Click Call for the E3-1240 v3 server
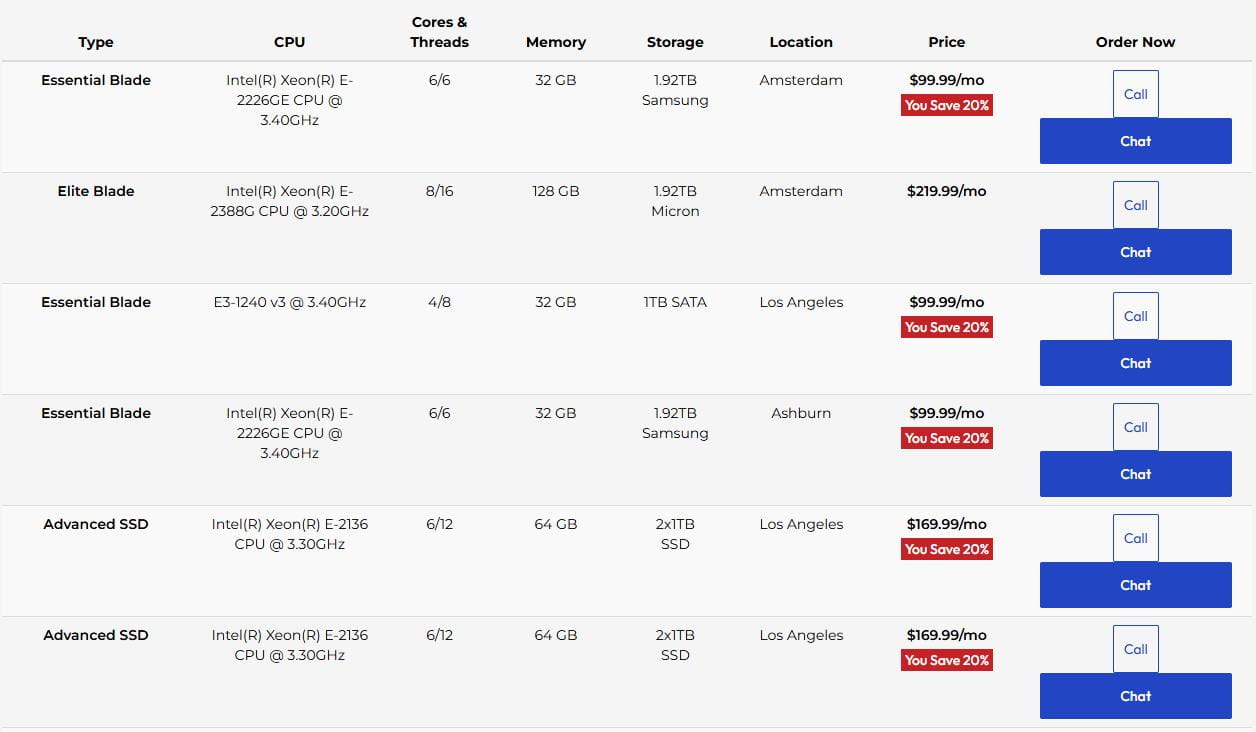Image resolution: width=1256 pixels, height=732 pixels. (1135, 316)
